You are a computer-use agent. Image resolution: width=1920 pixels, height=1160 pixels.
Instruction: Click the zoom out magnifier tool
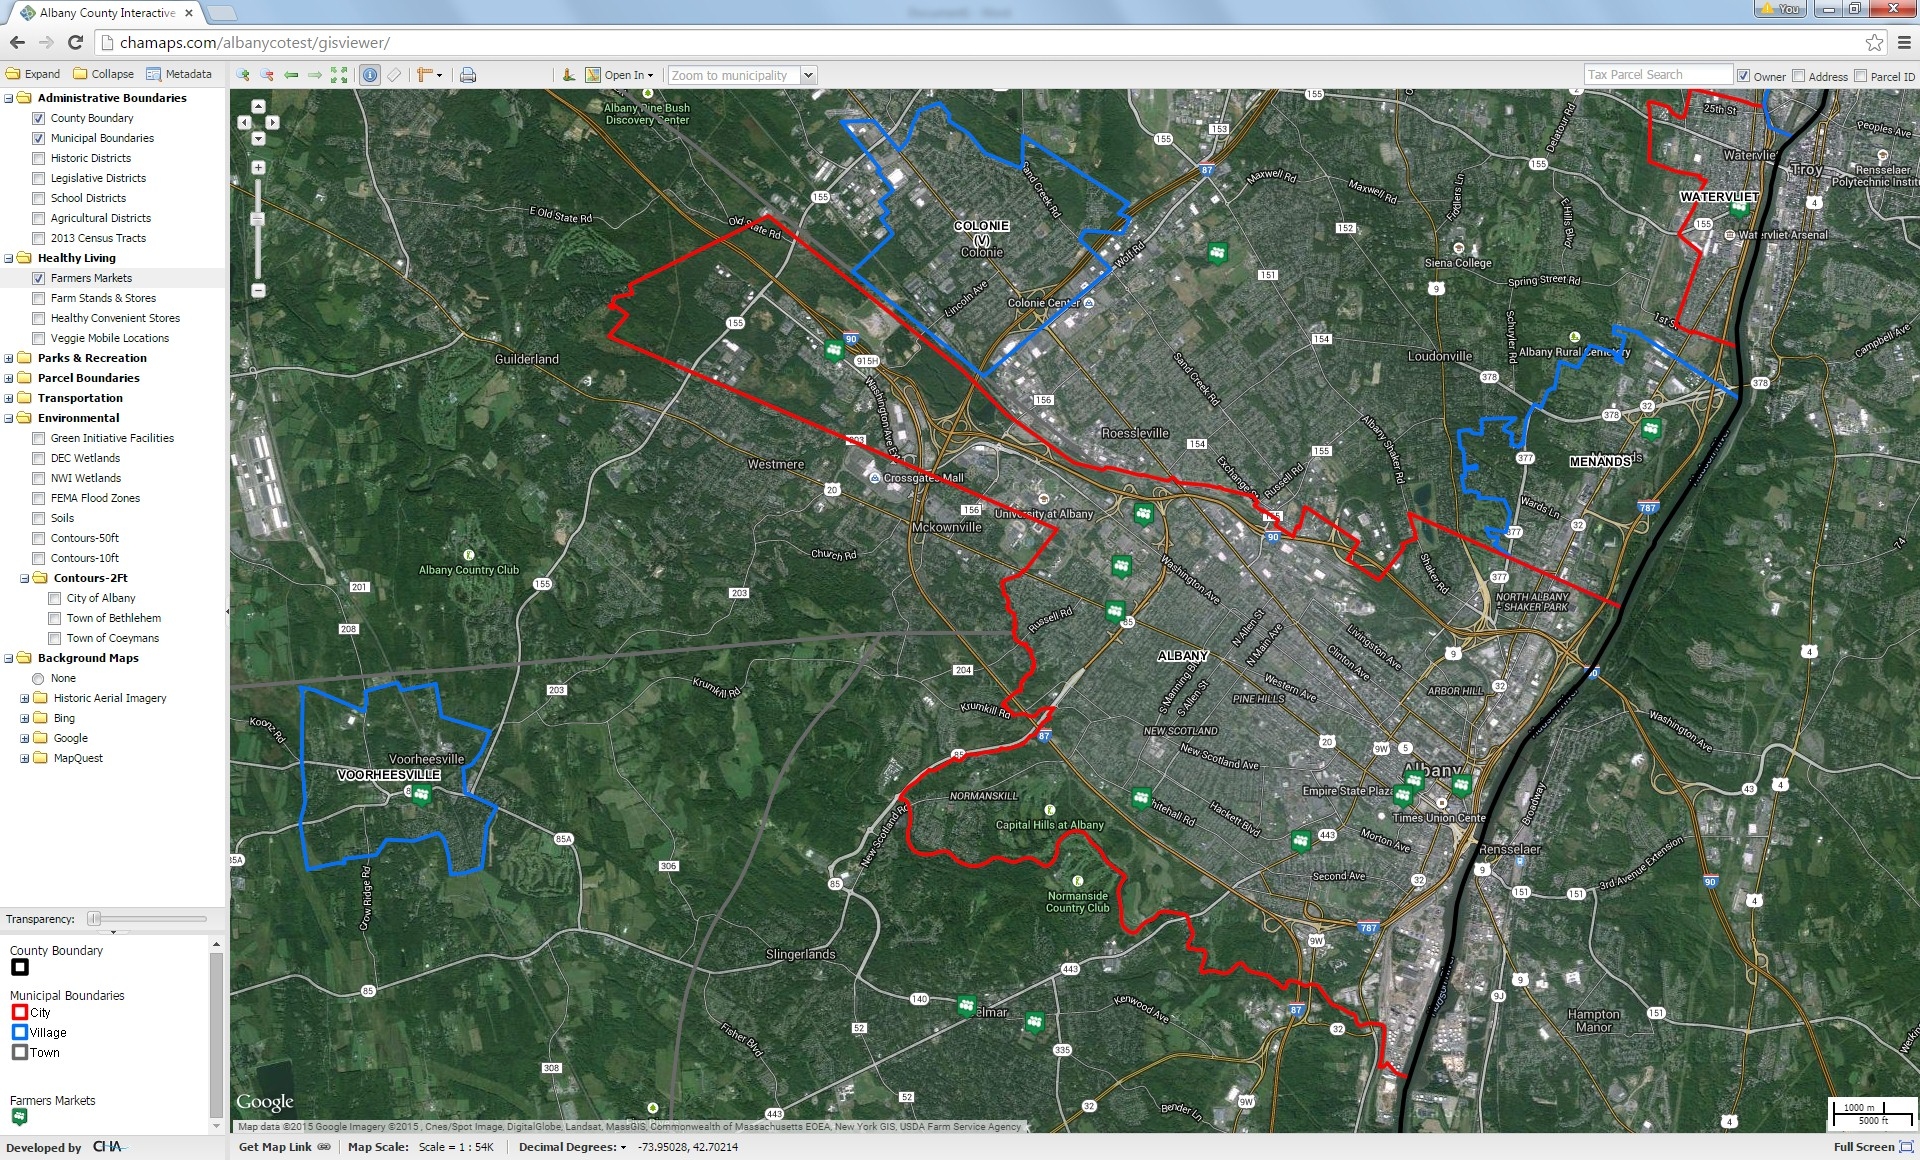(x=267, y=75)
